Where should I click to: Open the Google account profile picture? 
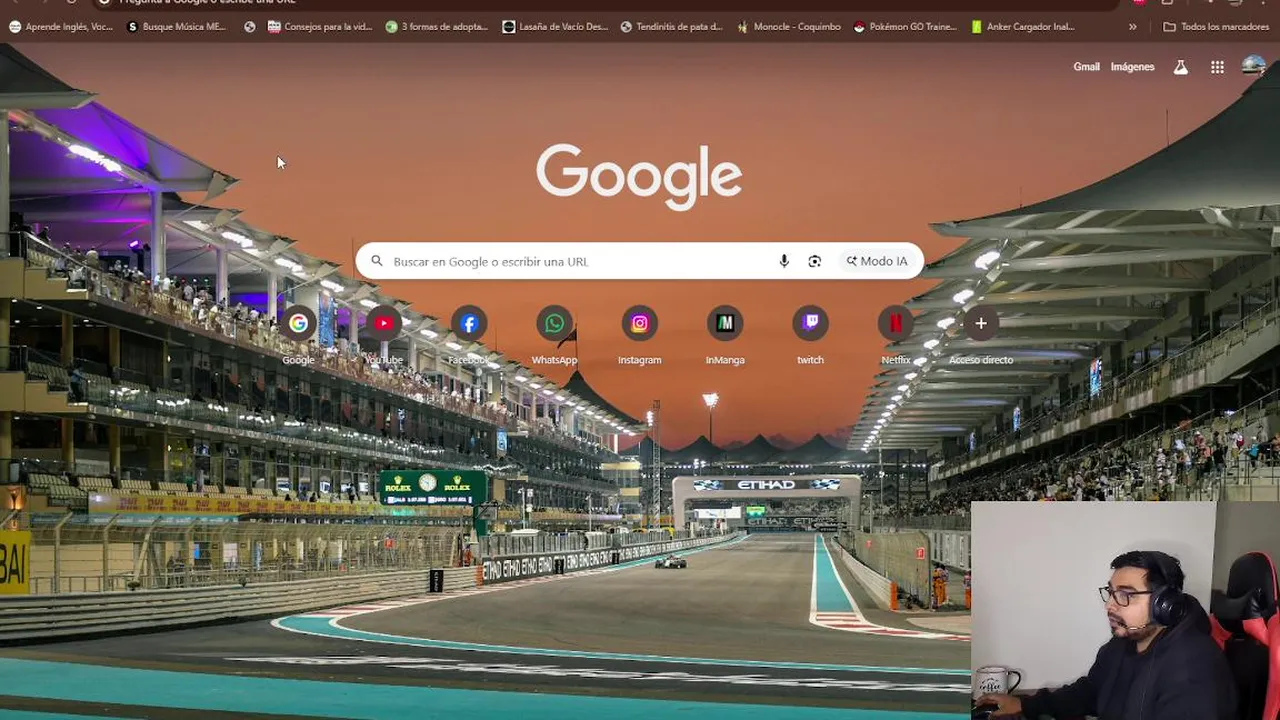coord(1254,67)
